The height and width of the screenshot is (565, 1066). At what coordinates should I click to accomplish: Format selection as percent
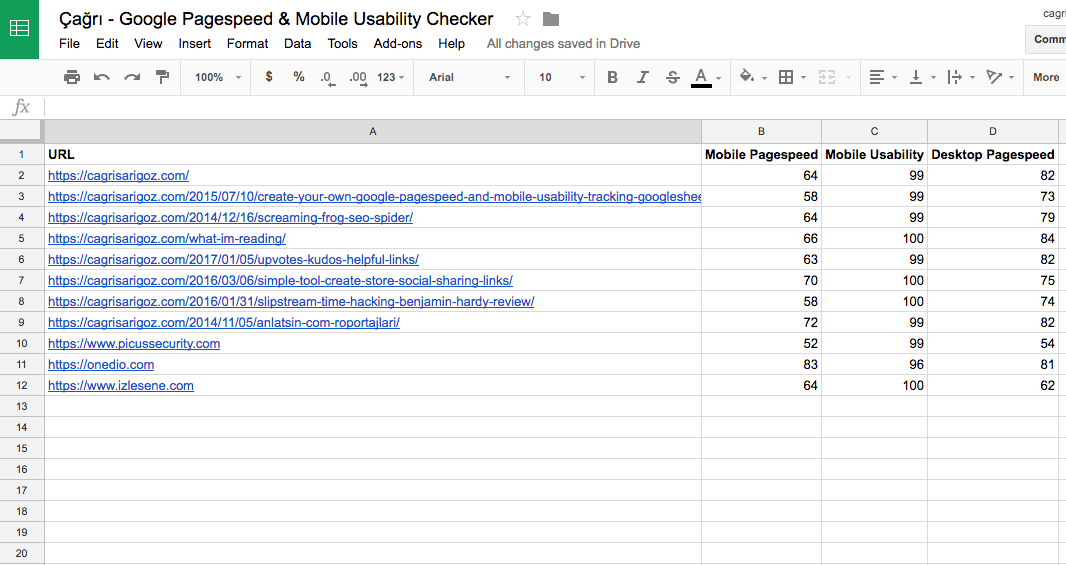(x=298, y=77)
